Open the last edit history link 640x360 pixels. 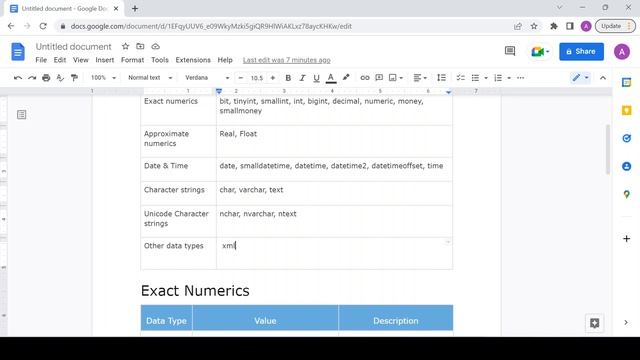pyautogui.click(x=287, y=60)
